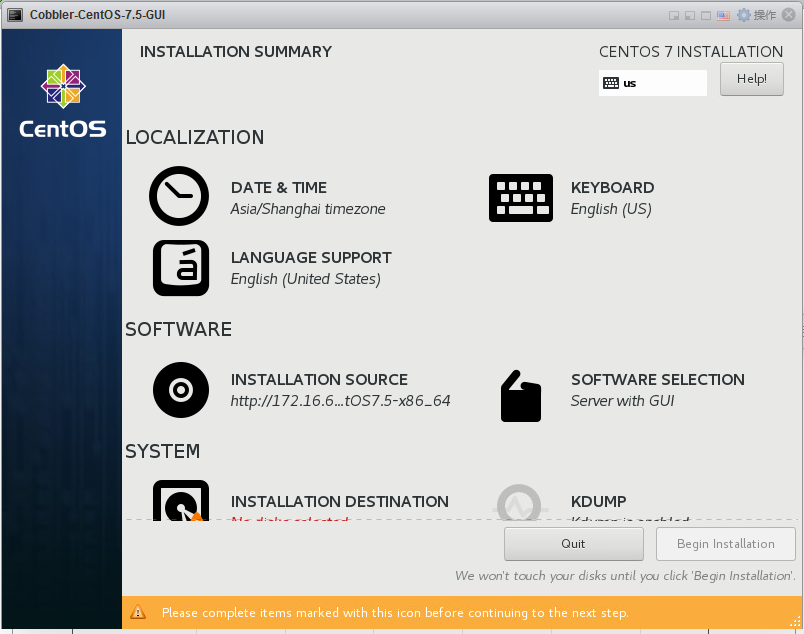The width and height of the screenshot is (804, 634).
Task: Open the KEYBOARD label
Action: click(x=612, y=188)
